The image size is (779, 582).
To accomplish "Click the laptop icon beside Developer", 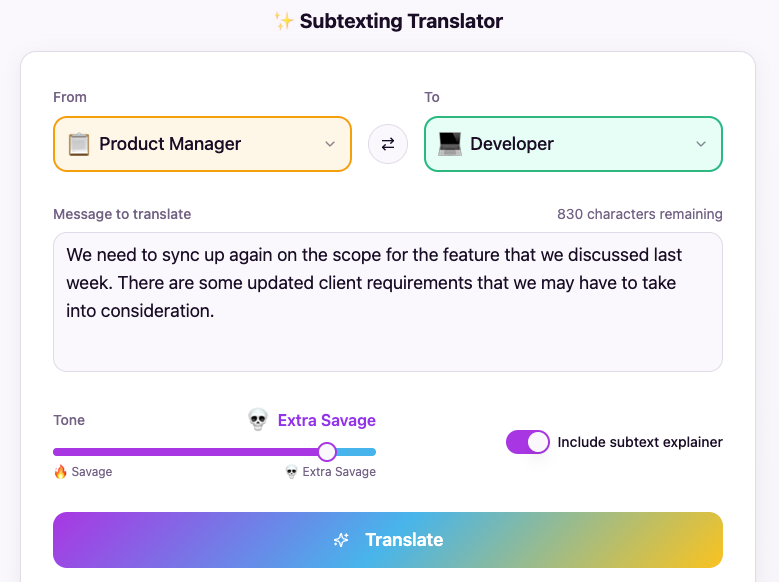I will click(450, 144).
